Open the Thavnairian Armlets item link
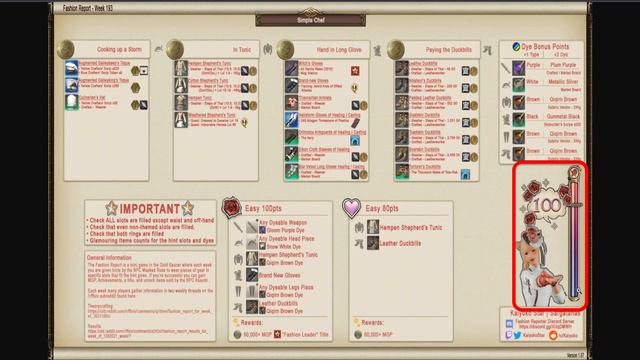The image size is (640, 360). click(315, 98)
